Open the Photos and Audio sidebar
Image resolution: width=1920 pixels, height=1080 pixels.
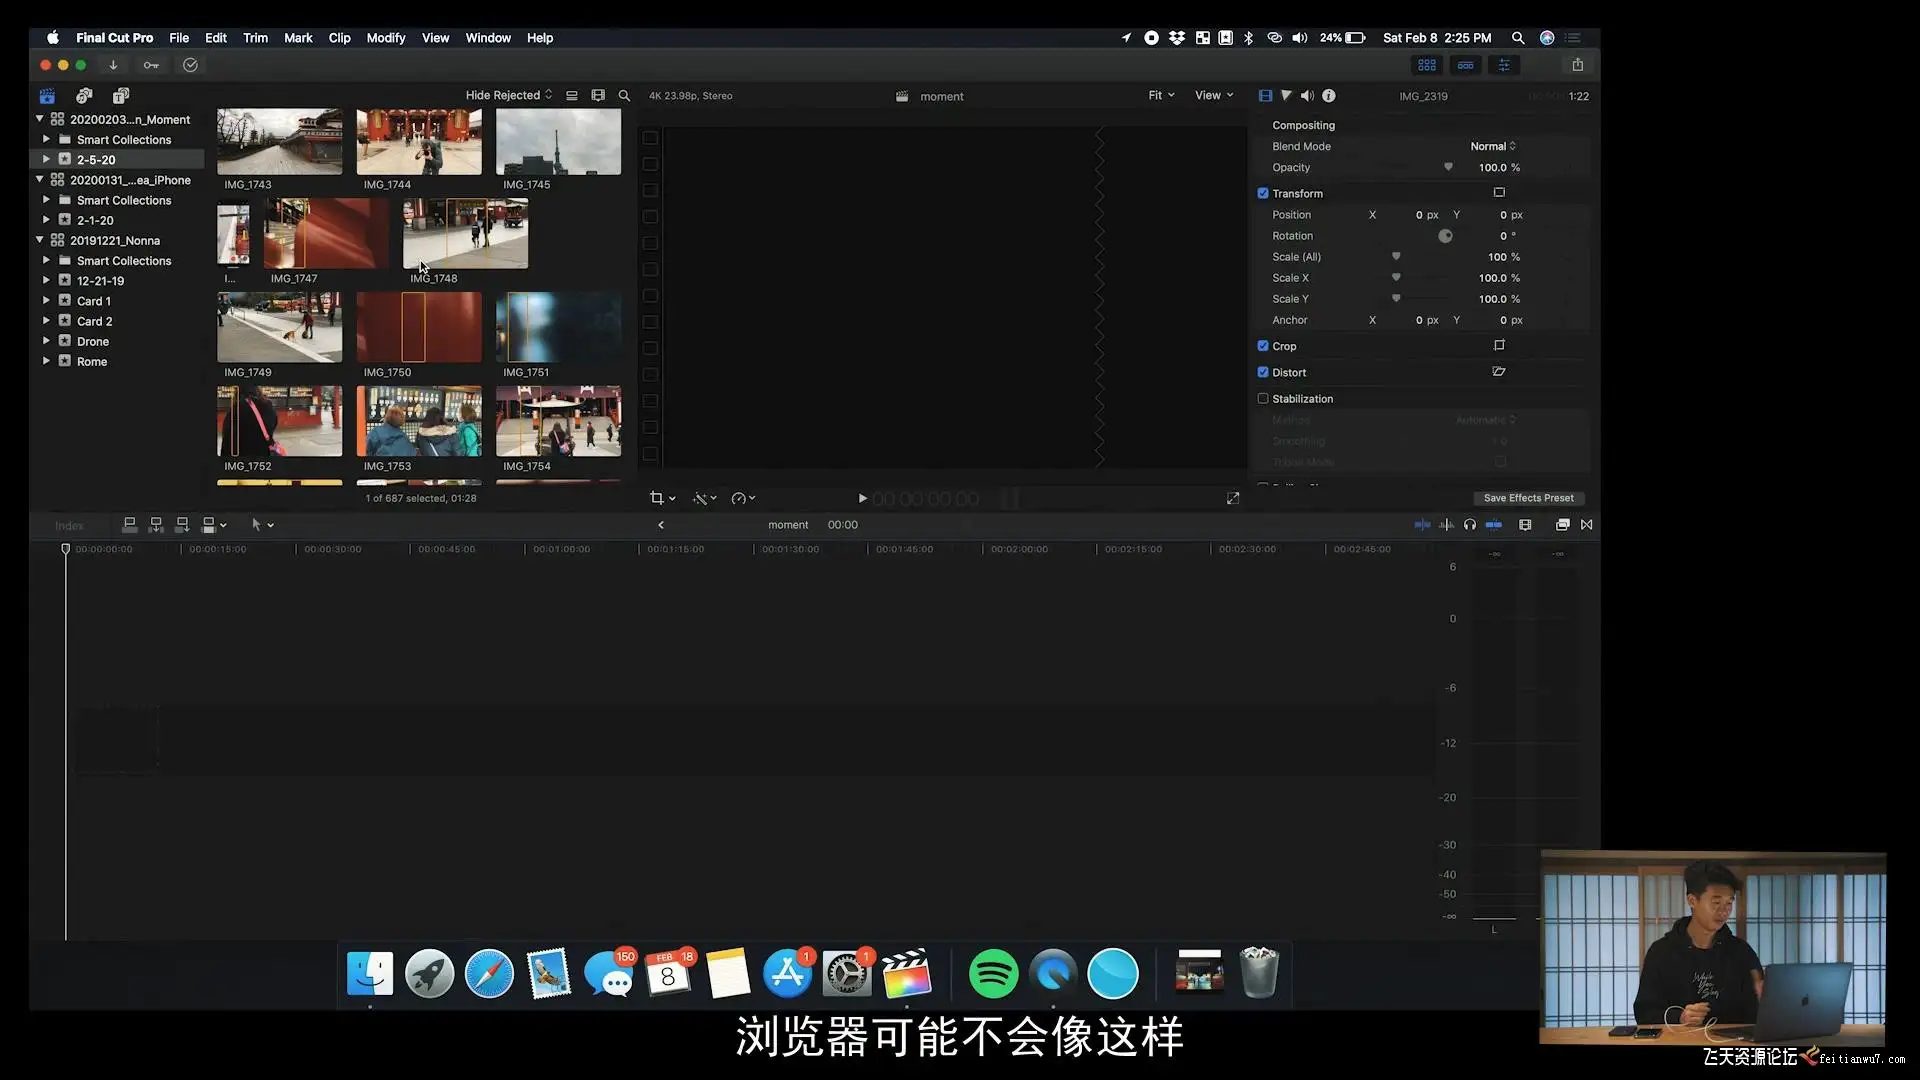pyautogui.click(x=84, y=96)
